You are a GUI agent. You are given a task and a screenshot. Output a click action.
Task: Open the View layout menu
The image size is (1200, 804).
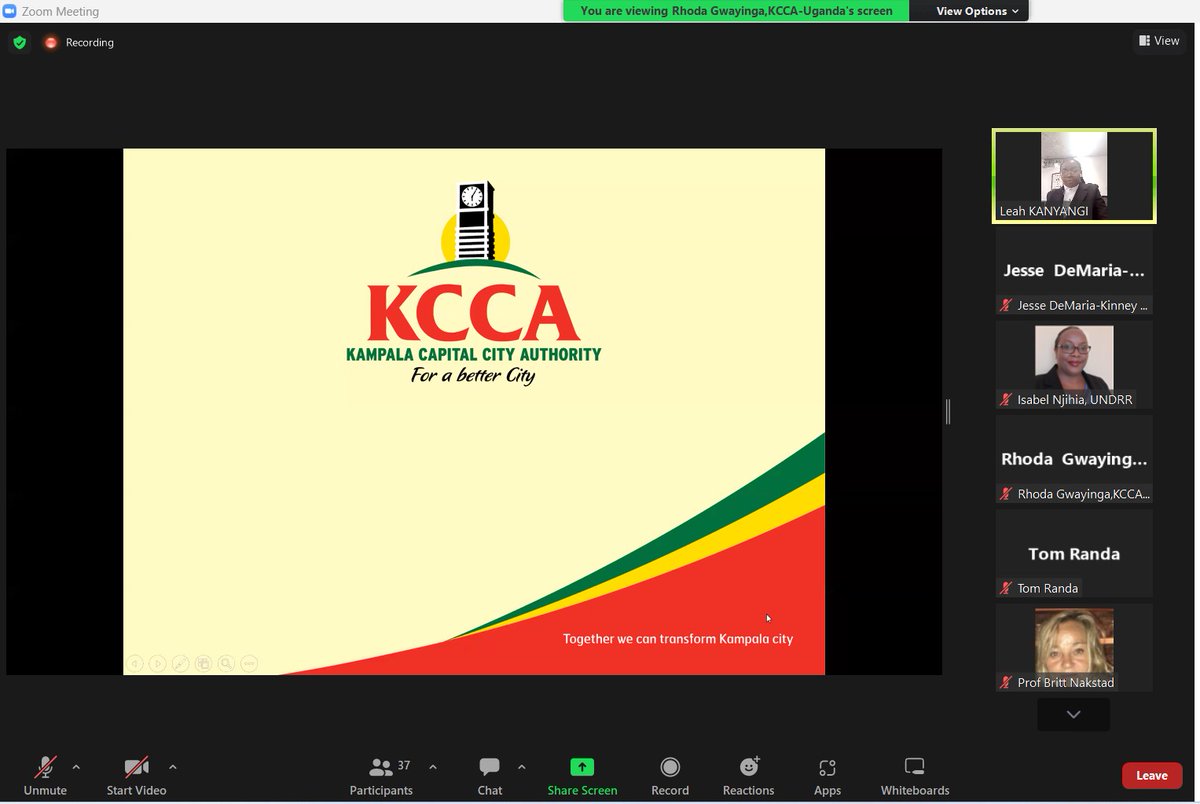(x=1159, y=41)
